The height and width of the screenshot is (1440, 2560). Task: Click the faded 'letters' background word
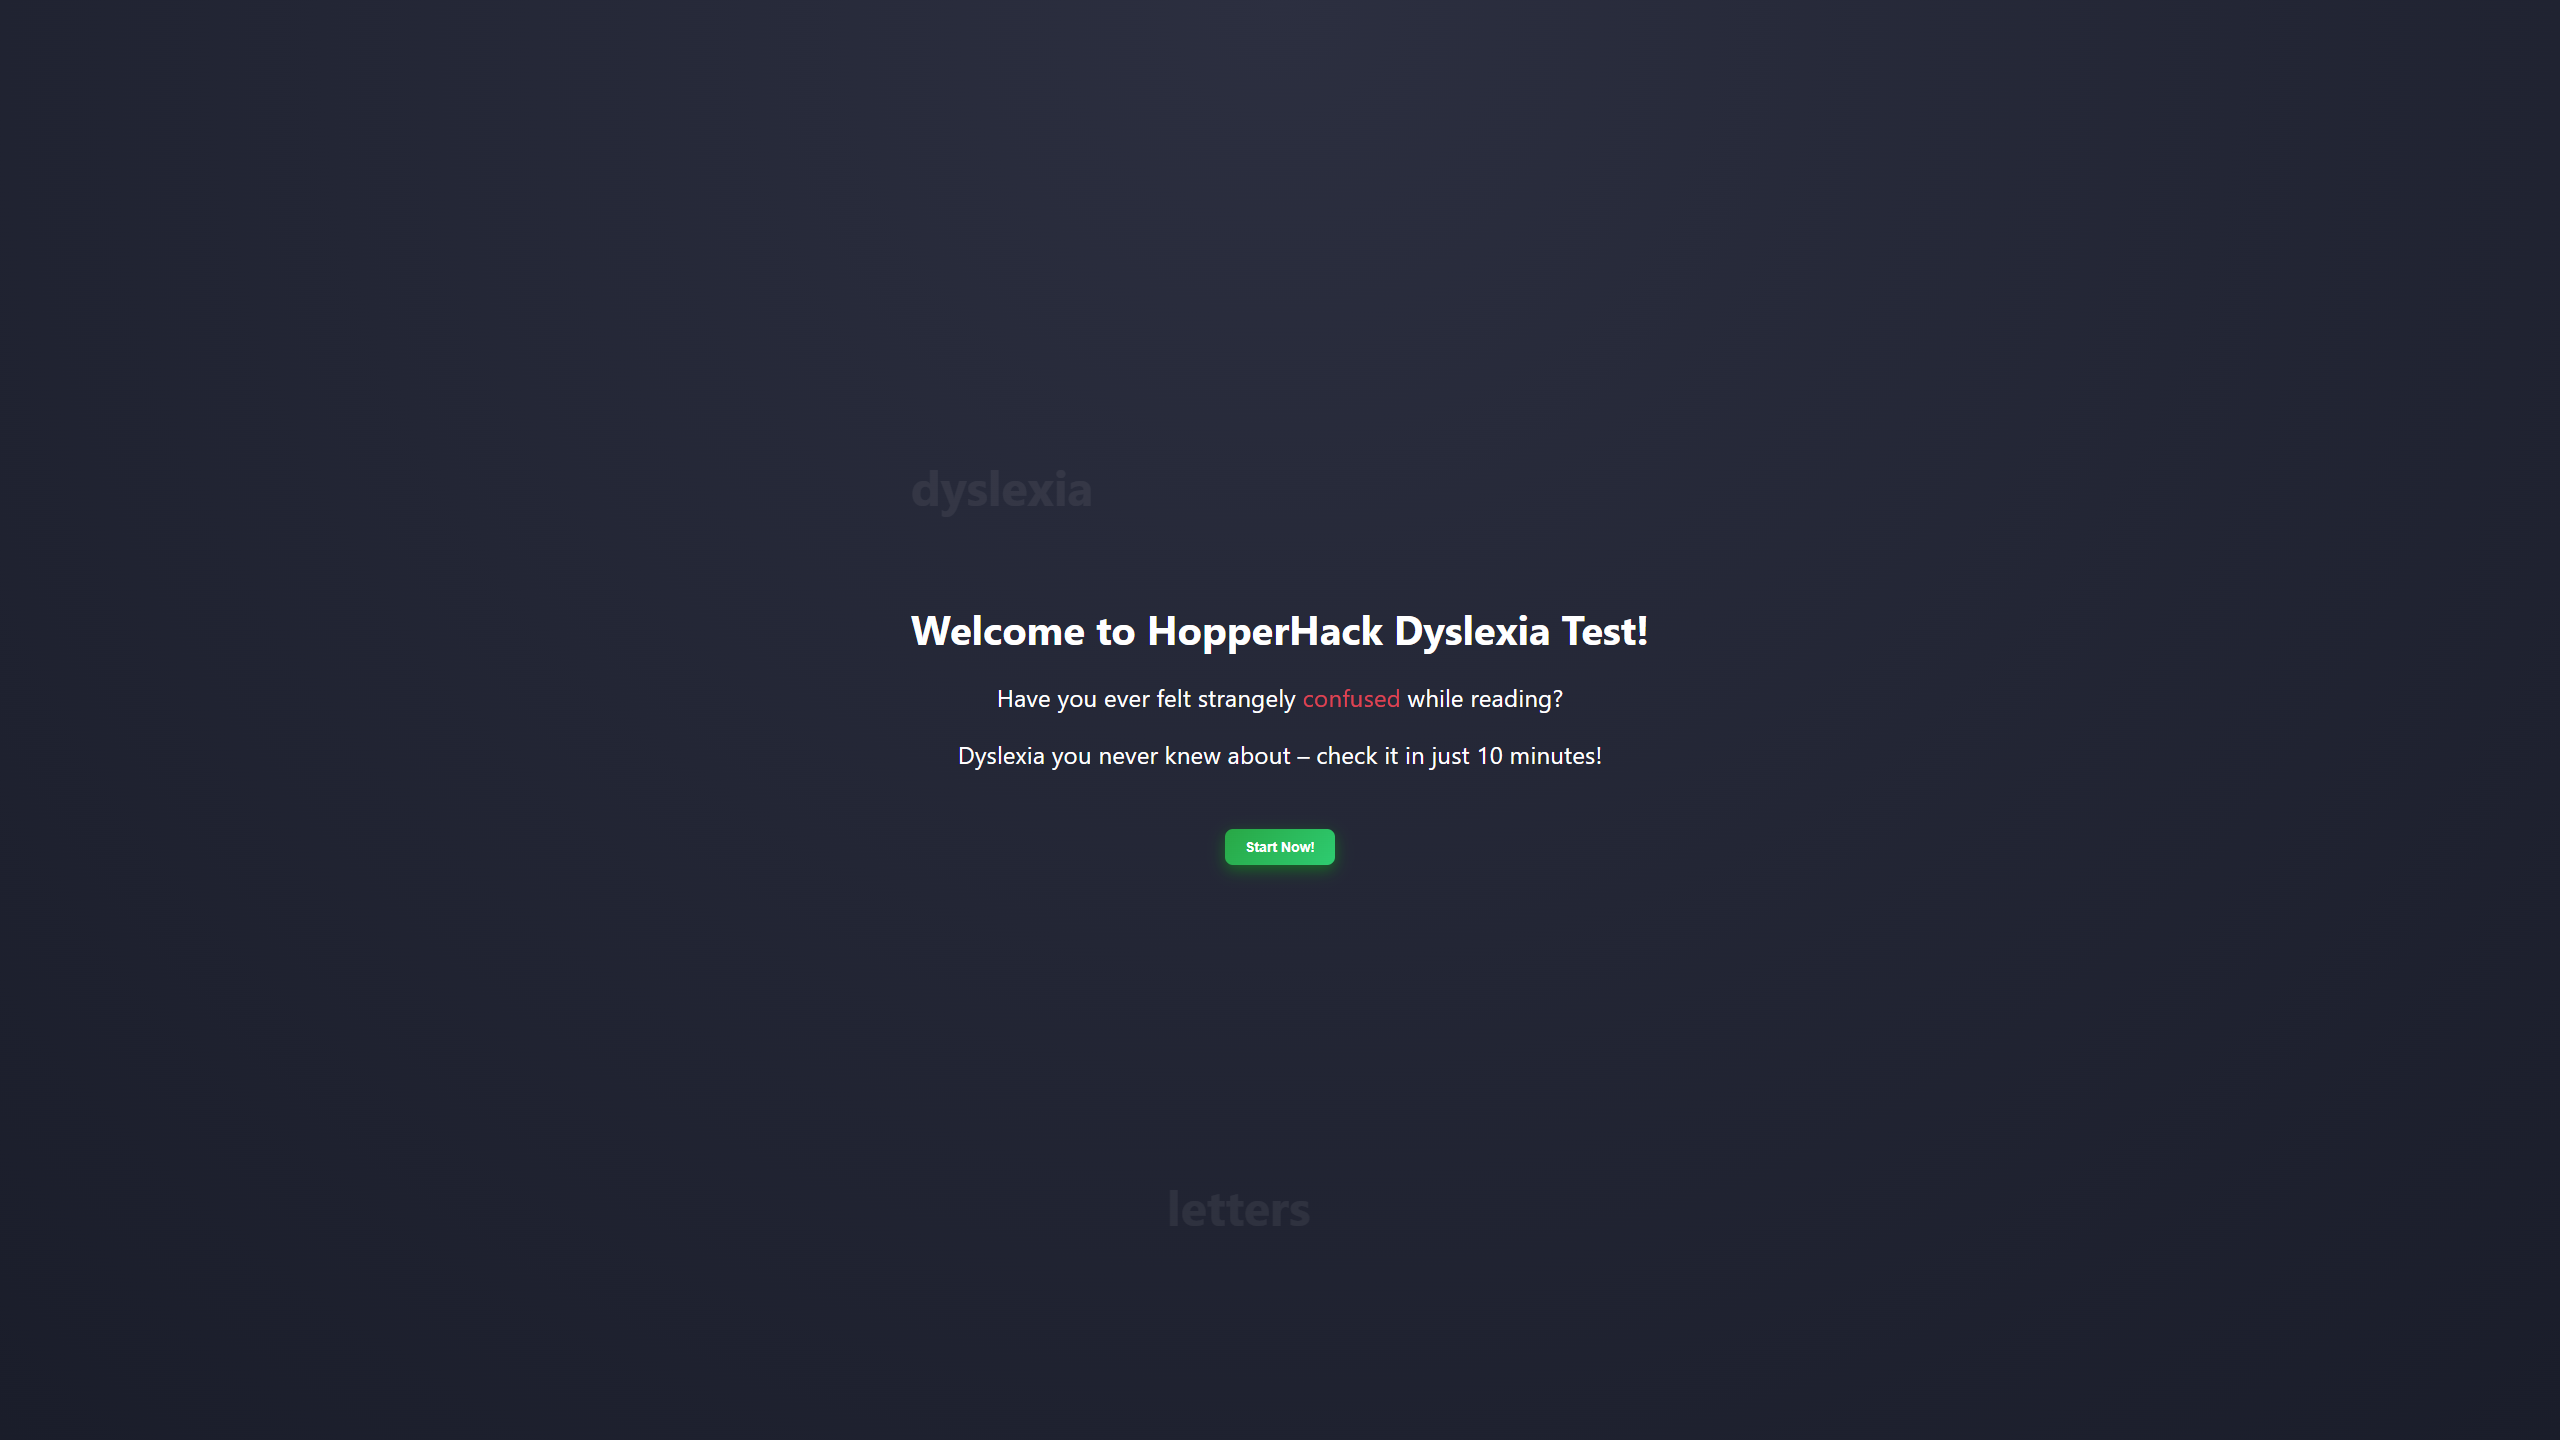pos(1238,1209)
